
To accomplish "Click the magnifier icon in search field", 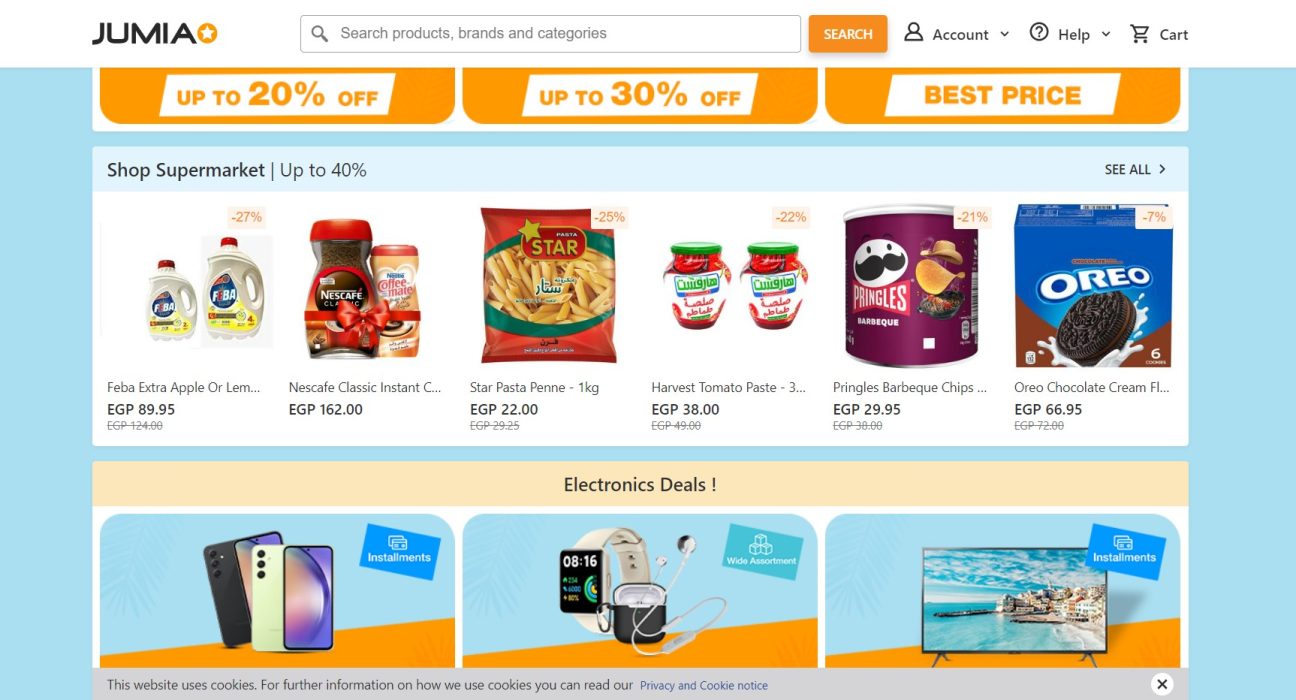I will pos(320,34).
